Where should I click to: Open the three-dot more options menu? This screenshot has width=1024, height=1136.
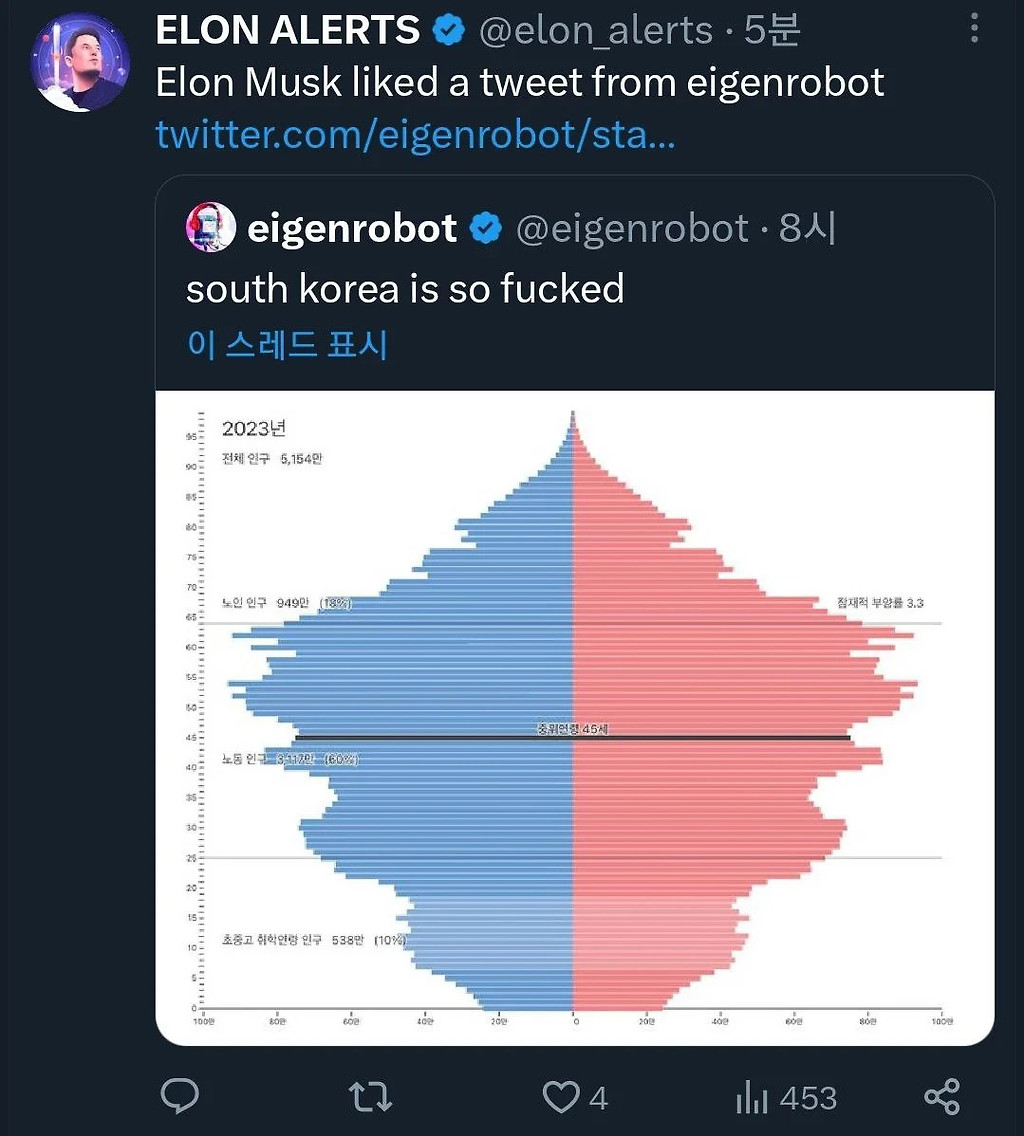click(975, 29)
